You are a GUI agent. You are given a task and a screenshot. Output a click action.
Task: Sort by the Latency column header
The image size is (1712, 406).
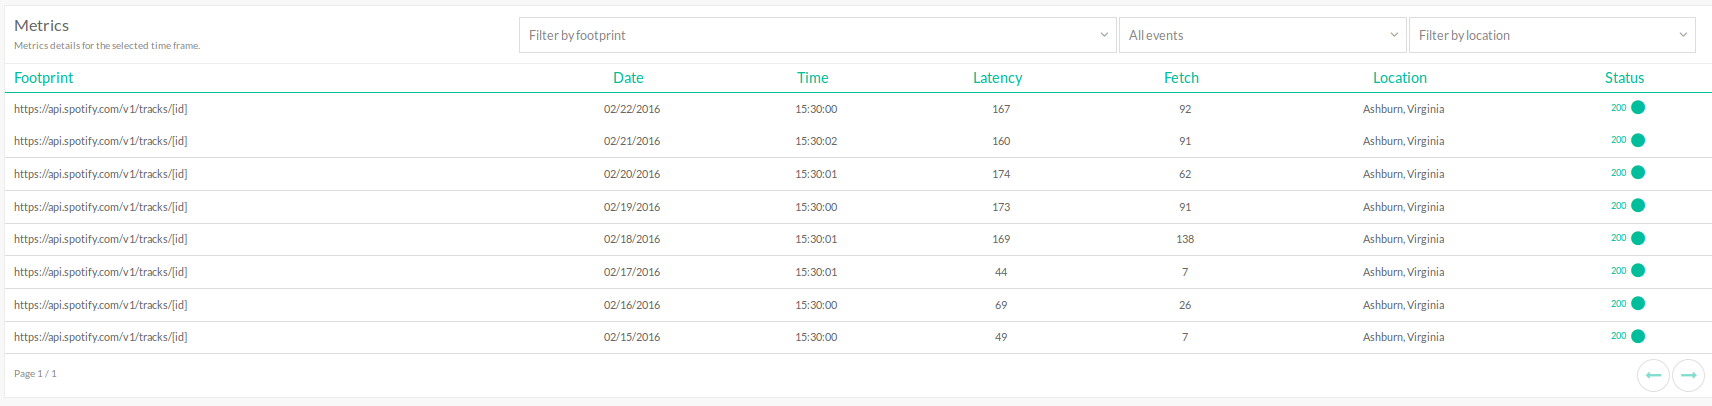[x=997, y=78]
